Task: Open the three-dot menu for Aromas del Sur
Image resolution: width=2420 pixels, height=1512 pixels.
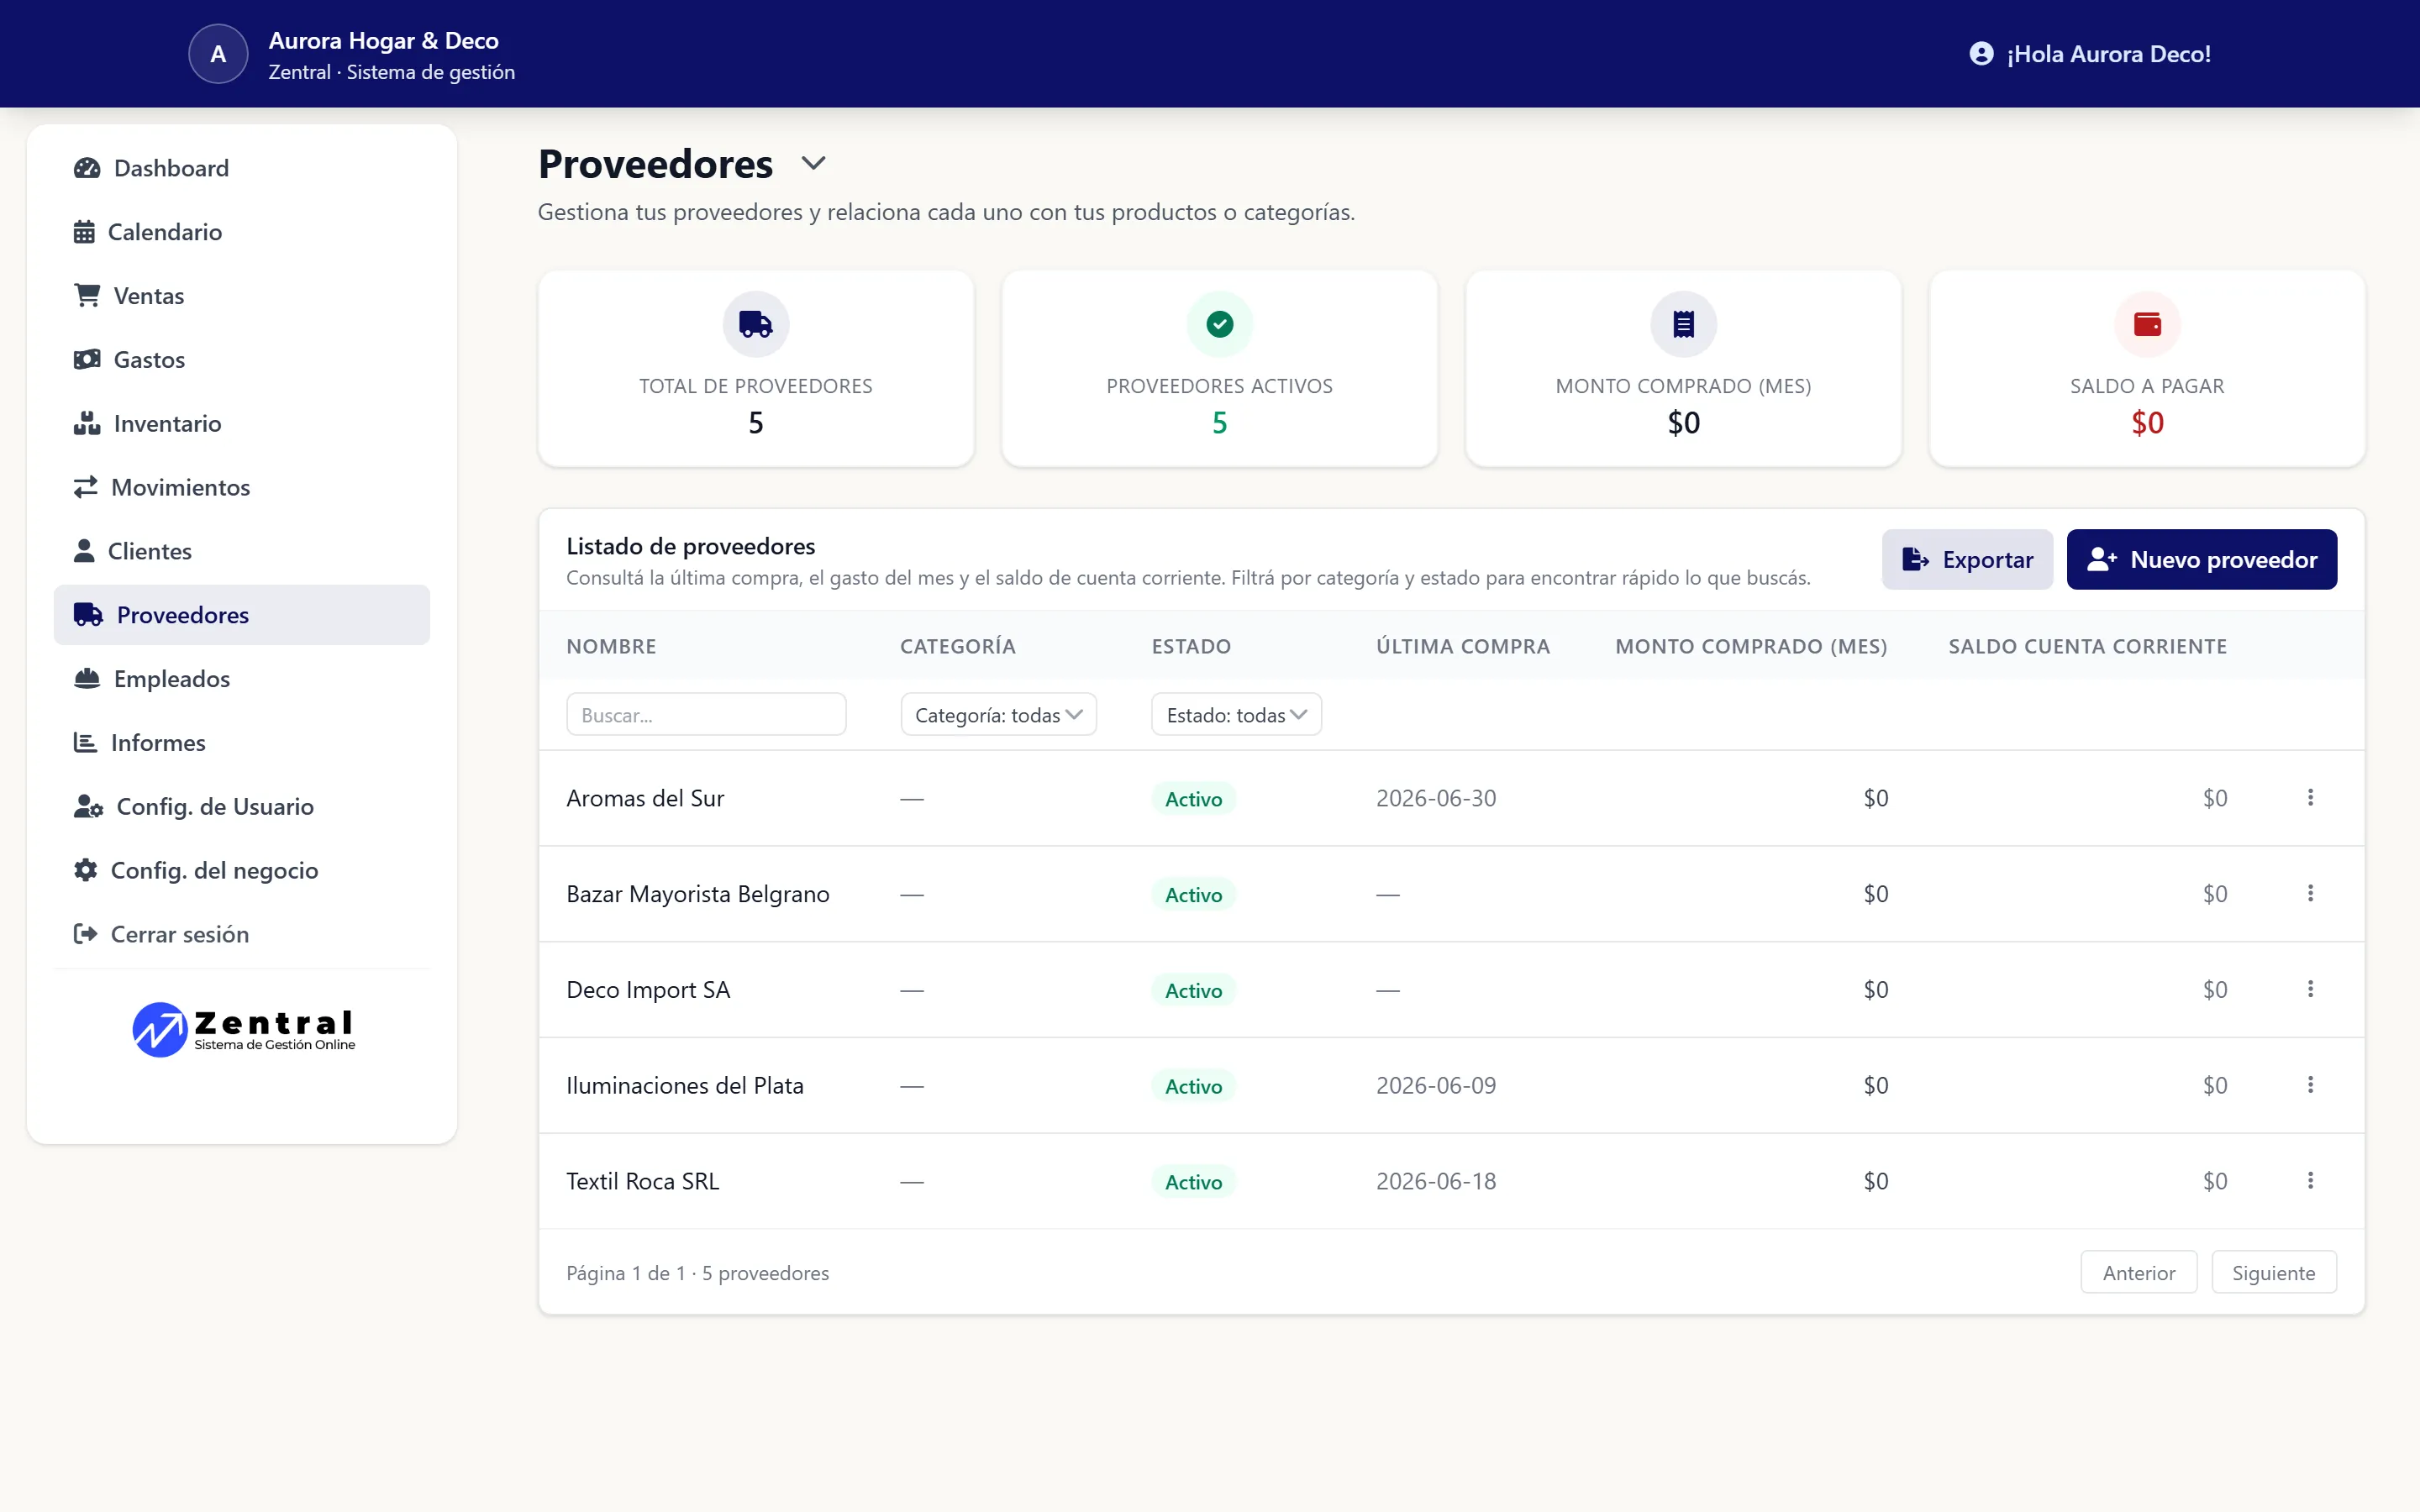Action: pos(2310,797)
